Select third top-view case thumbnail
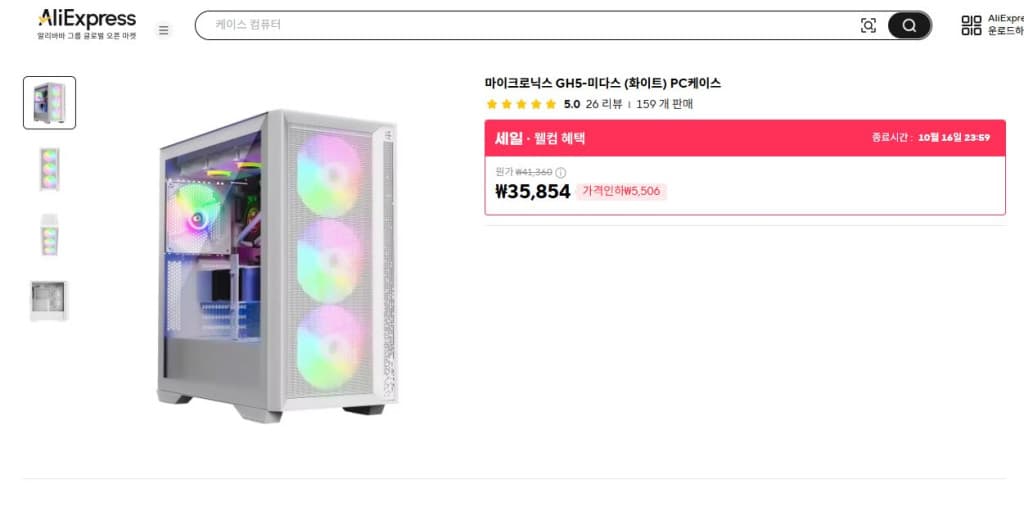1024x507 pixels. (x=50, y=235)
